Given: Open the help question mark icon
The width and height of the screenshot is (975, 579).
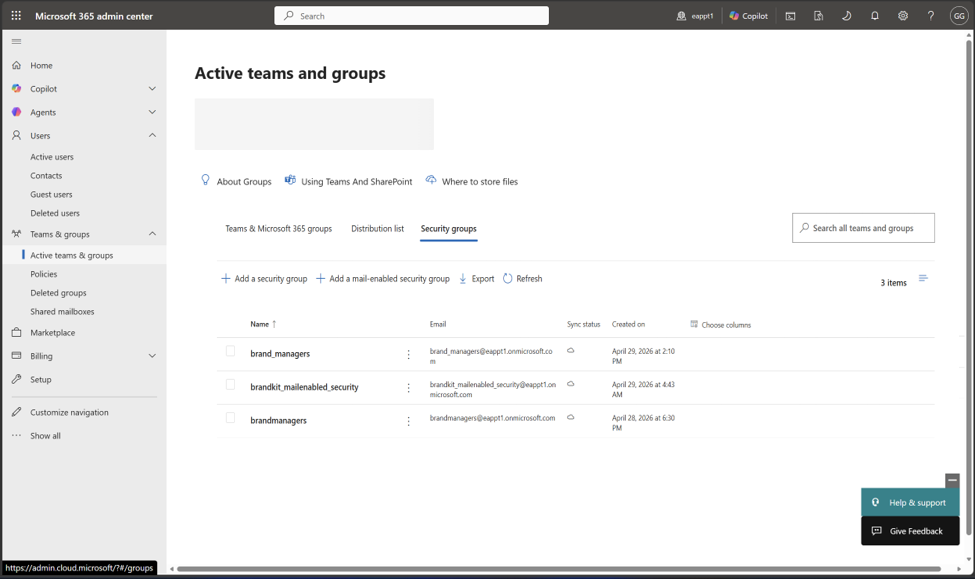Looking at the screenshot, I should (931, 16).
